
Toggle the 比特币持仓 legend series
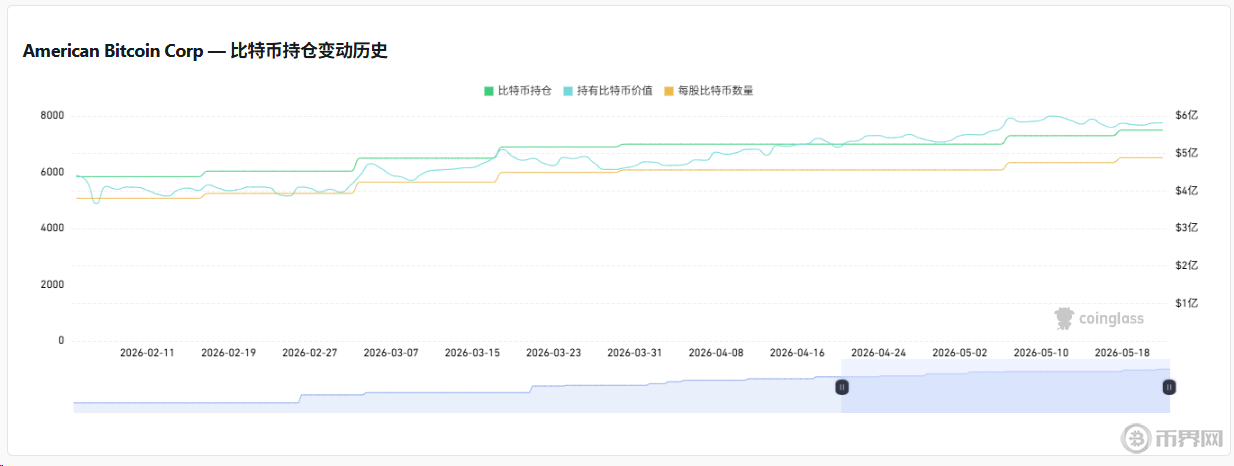tap(518, 90)
